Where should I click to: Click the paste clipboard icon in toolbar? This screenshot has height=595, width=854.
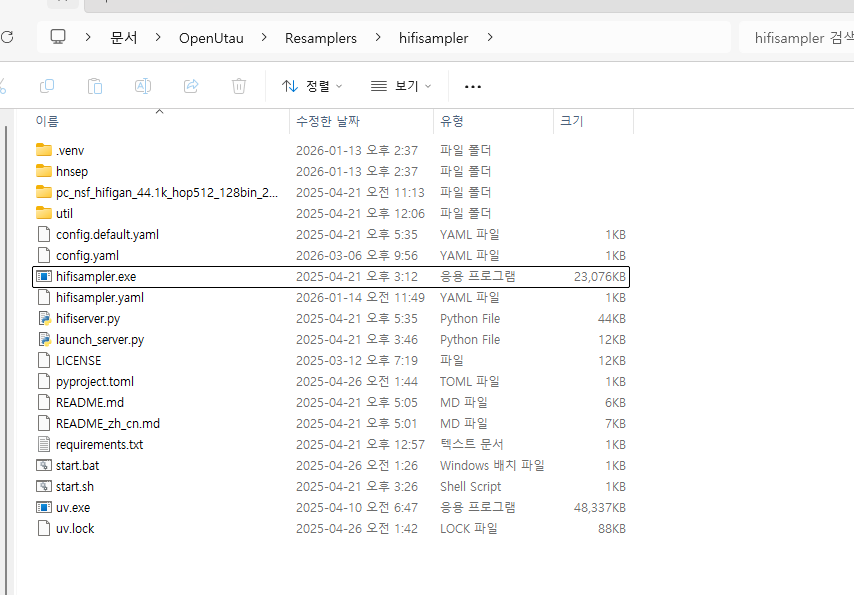tap(95, 86)
